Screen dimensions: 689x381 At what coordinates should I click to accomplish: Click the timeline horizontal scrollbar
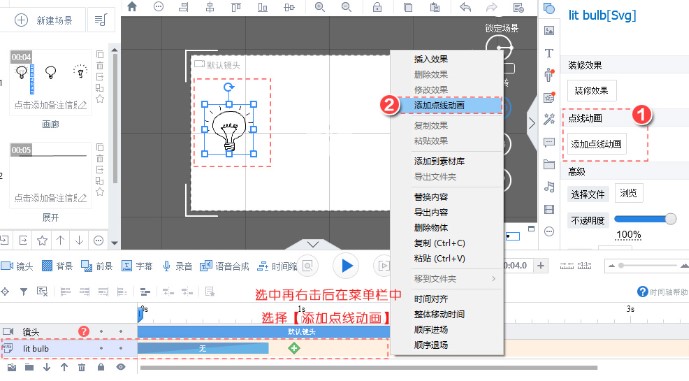click(368, 368)
